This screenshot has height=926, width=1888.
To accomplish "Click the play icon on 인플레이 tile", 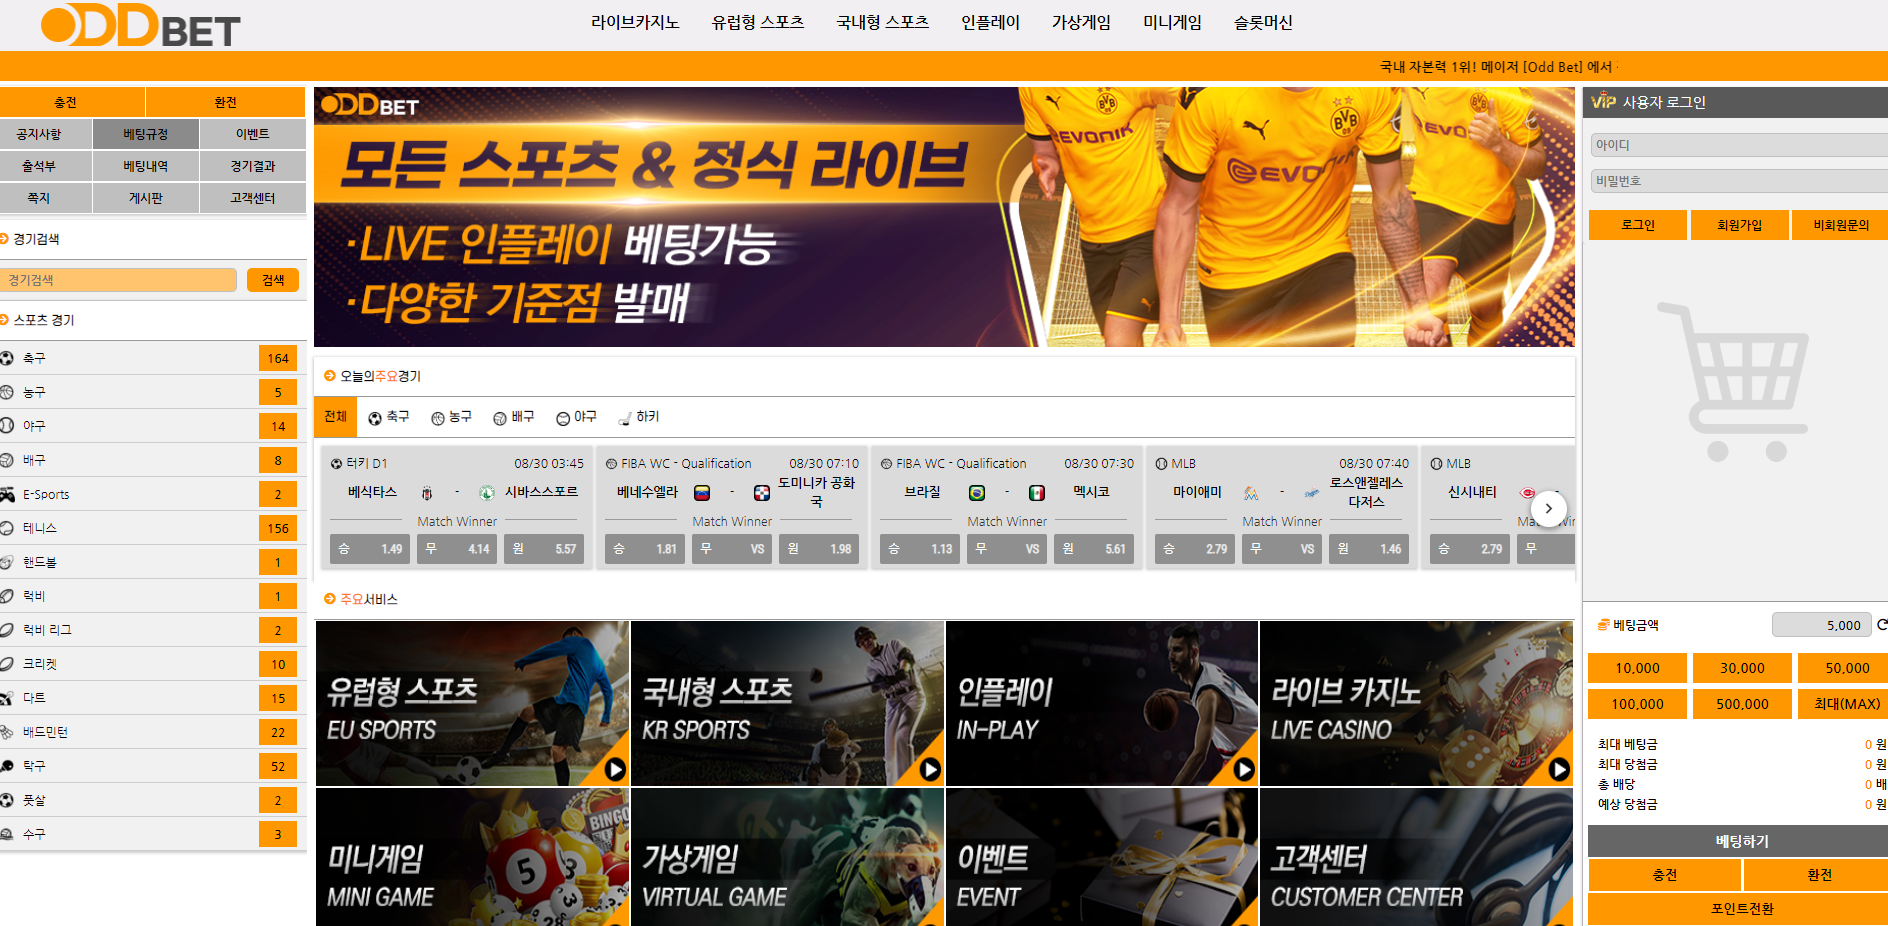I will click(x=1244, y=769).
